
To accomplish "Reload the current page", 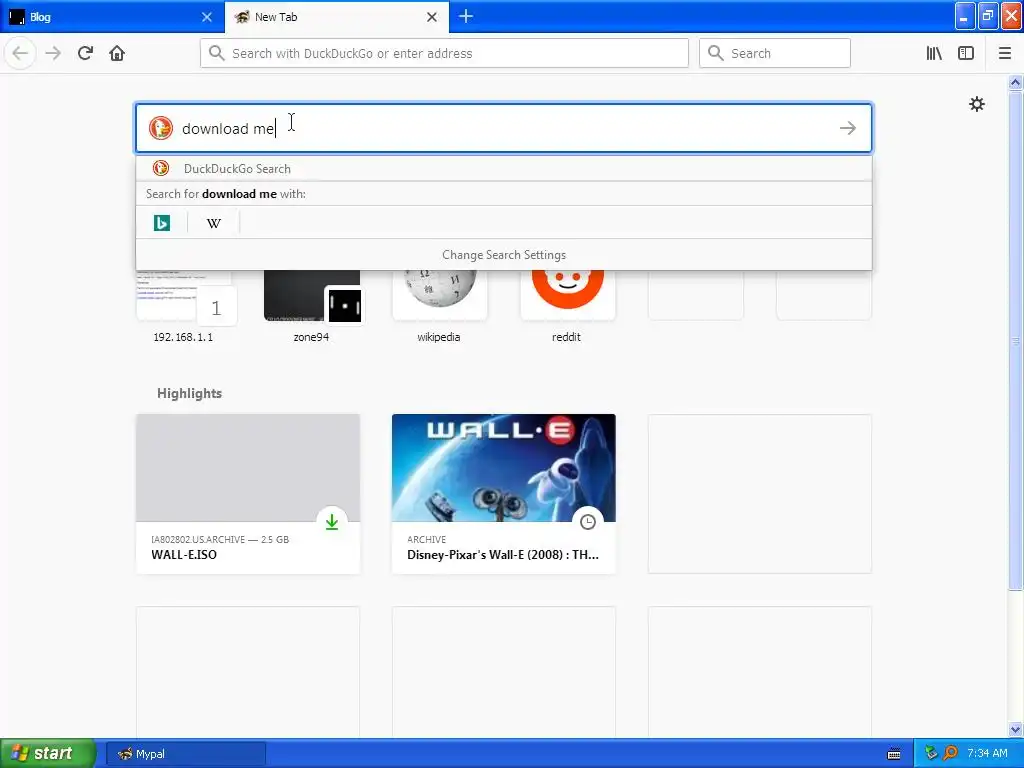I will 85,53.
